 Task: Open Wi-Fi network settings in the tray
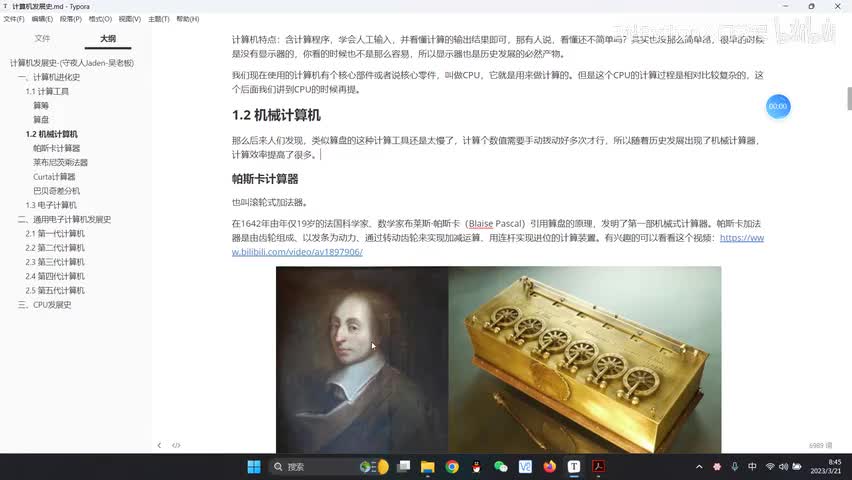(x=770, y=466)
